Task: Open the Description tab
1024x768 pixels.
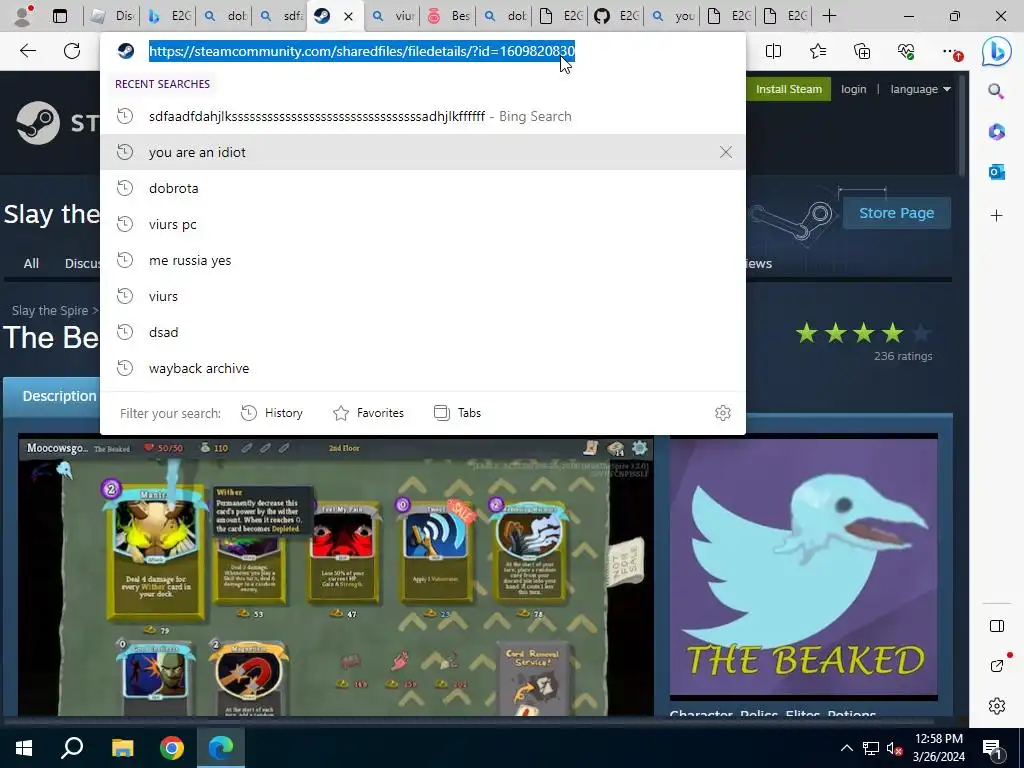Action: [59, 396]
